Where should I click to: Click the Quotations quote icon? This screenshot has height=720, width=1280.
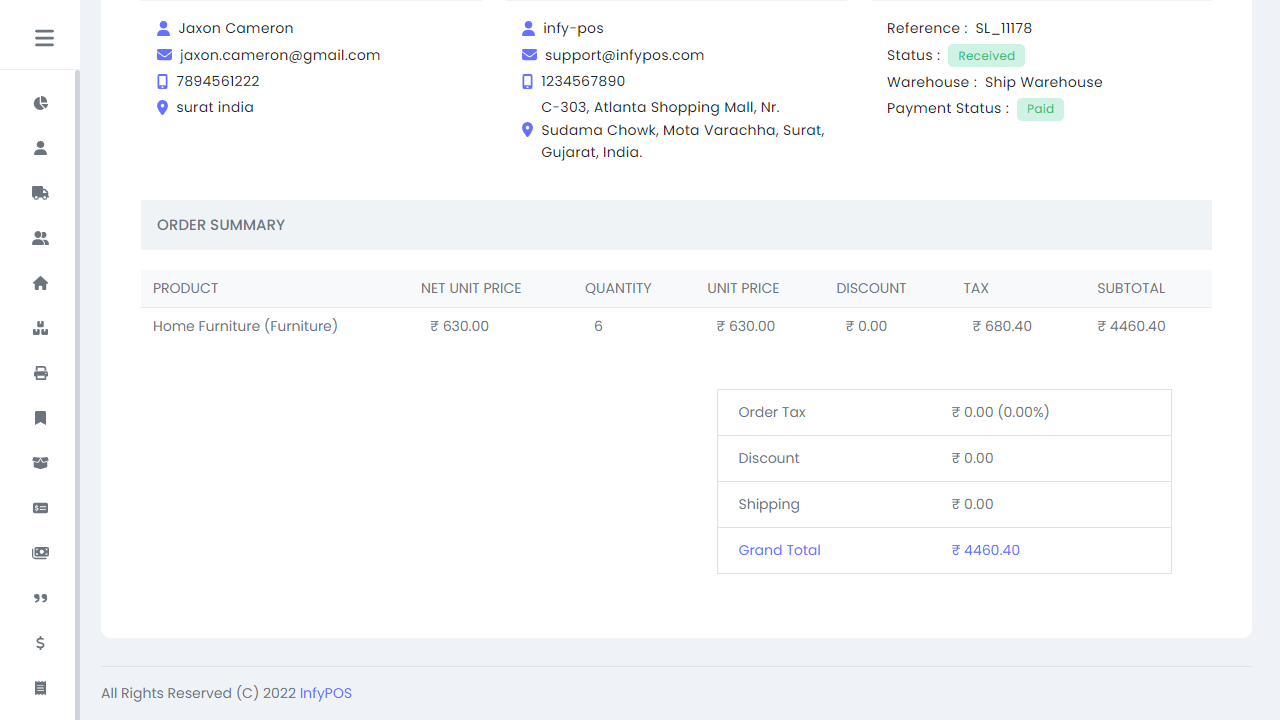point(40,598)
